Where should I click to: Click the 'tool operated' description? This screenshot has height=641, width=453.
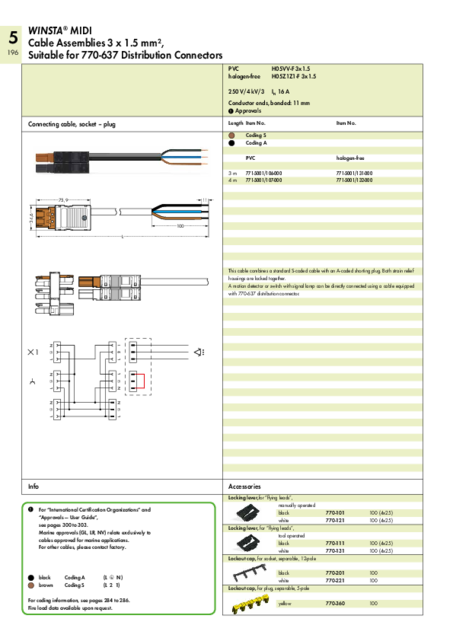click(292, 536)
